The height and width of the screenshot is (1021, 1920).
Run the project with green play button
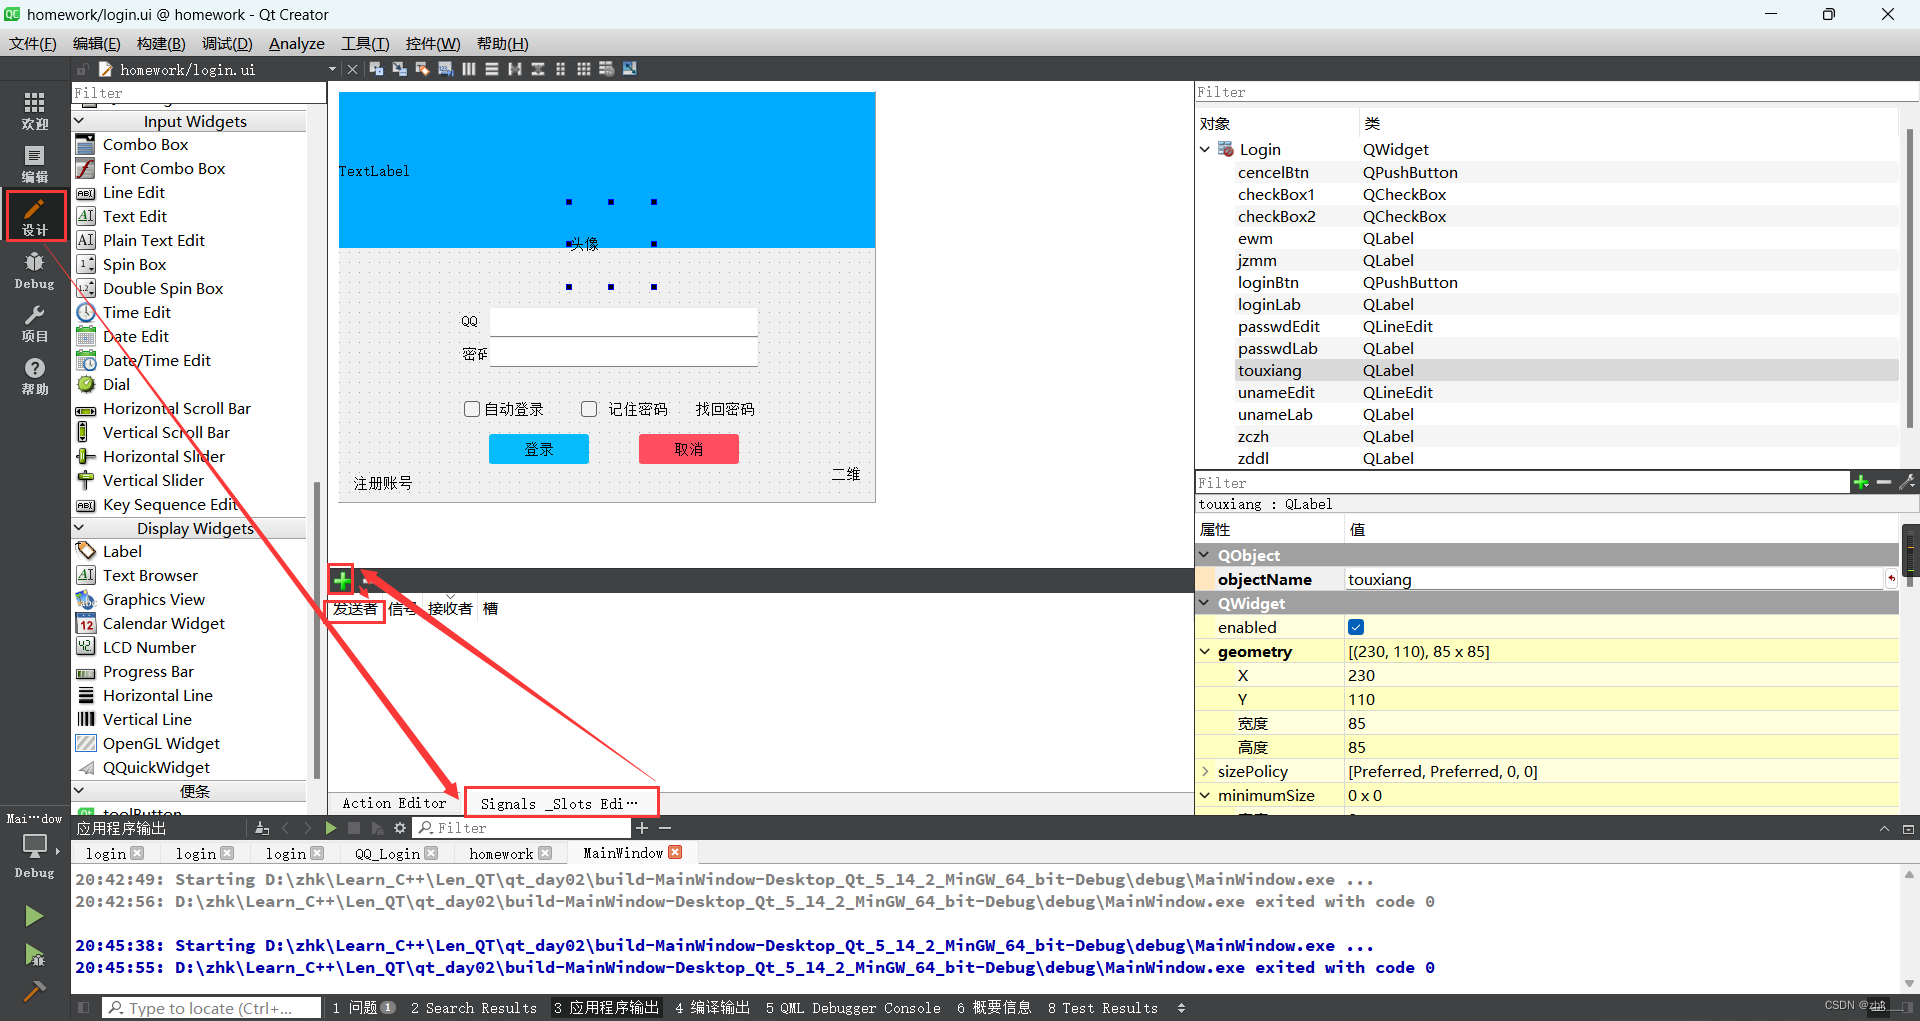tap(34, 915)
